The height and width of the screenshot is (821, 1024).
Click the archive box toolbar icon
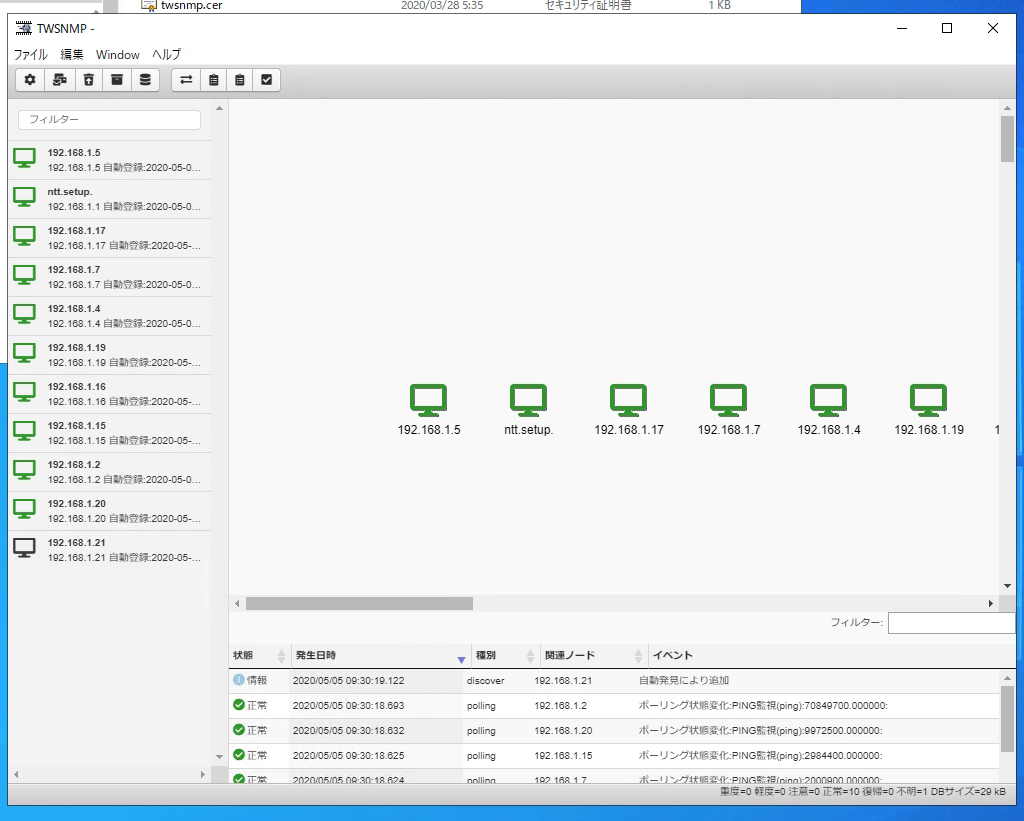pos(117,80)
